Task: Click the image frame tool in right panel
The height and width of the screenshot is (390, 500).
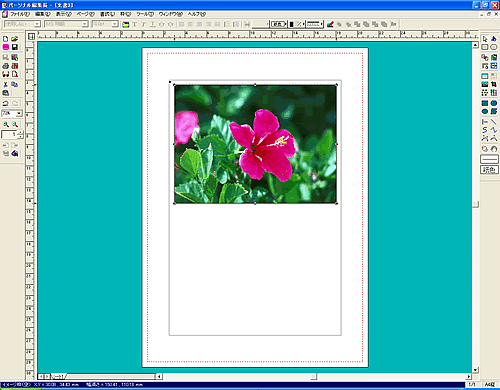Action: (x=485, y=84)
